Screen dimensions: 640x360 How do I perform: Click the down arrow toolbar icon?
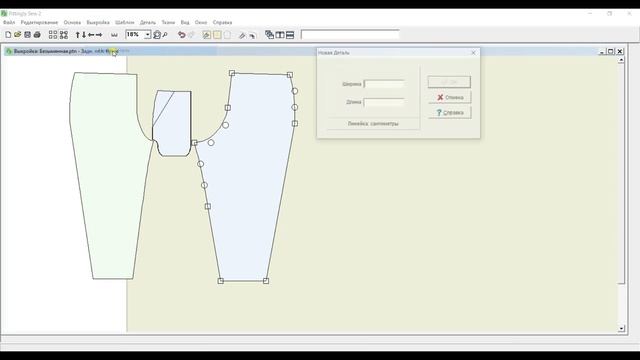pos(84,35)
